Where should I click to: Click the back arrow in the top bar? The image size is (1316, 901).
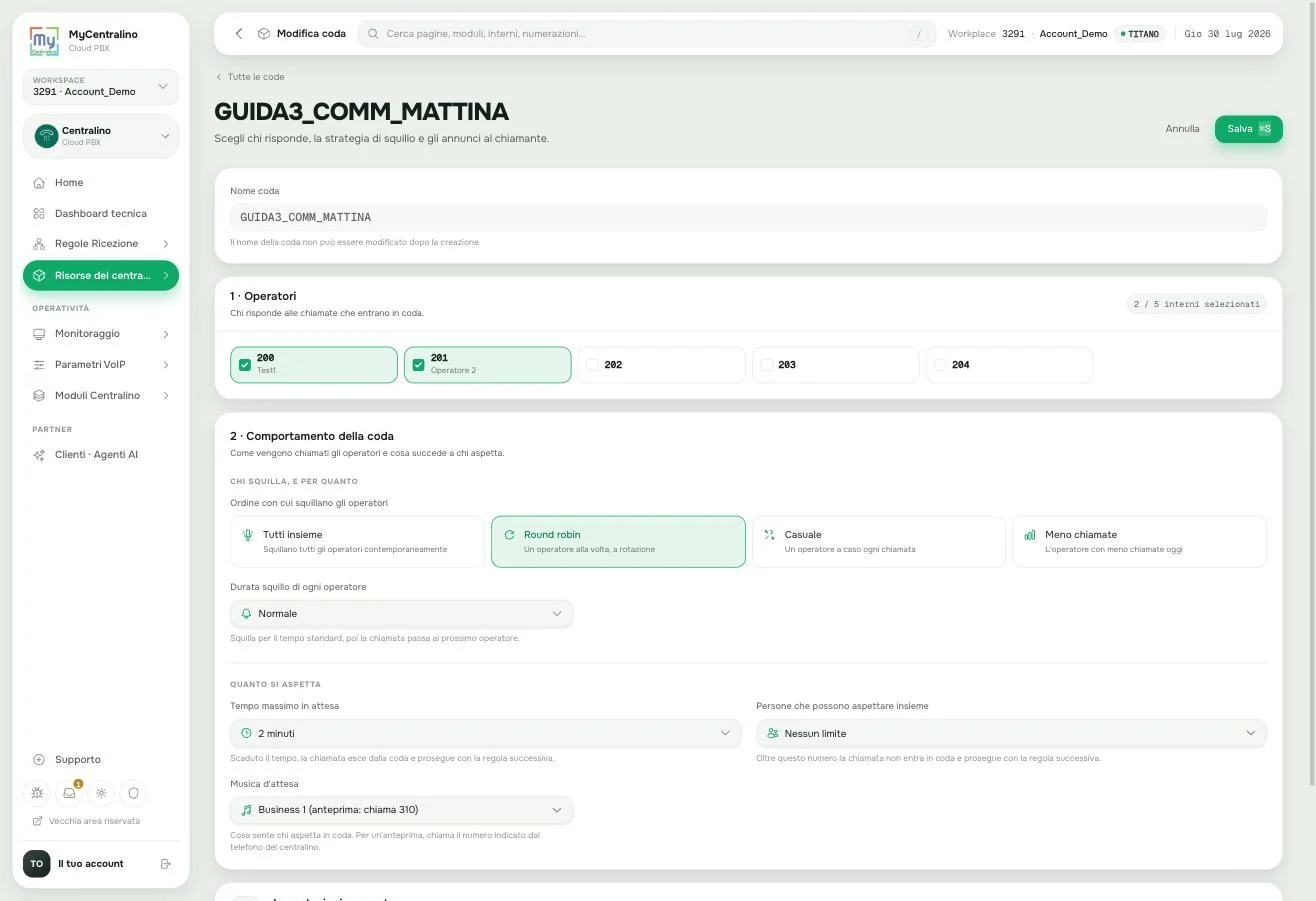pos(239,34)
